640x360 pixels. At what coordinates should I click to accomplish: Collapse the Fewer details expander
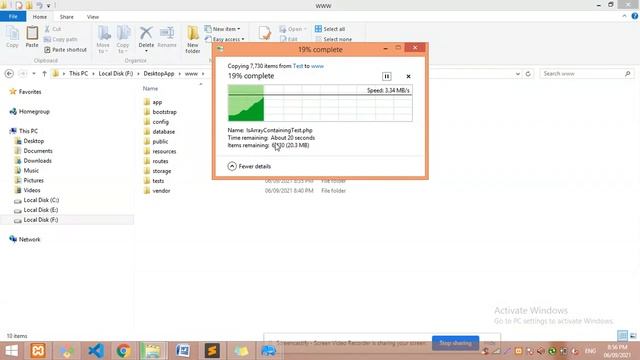(249, 166)
